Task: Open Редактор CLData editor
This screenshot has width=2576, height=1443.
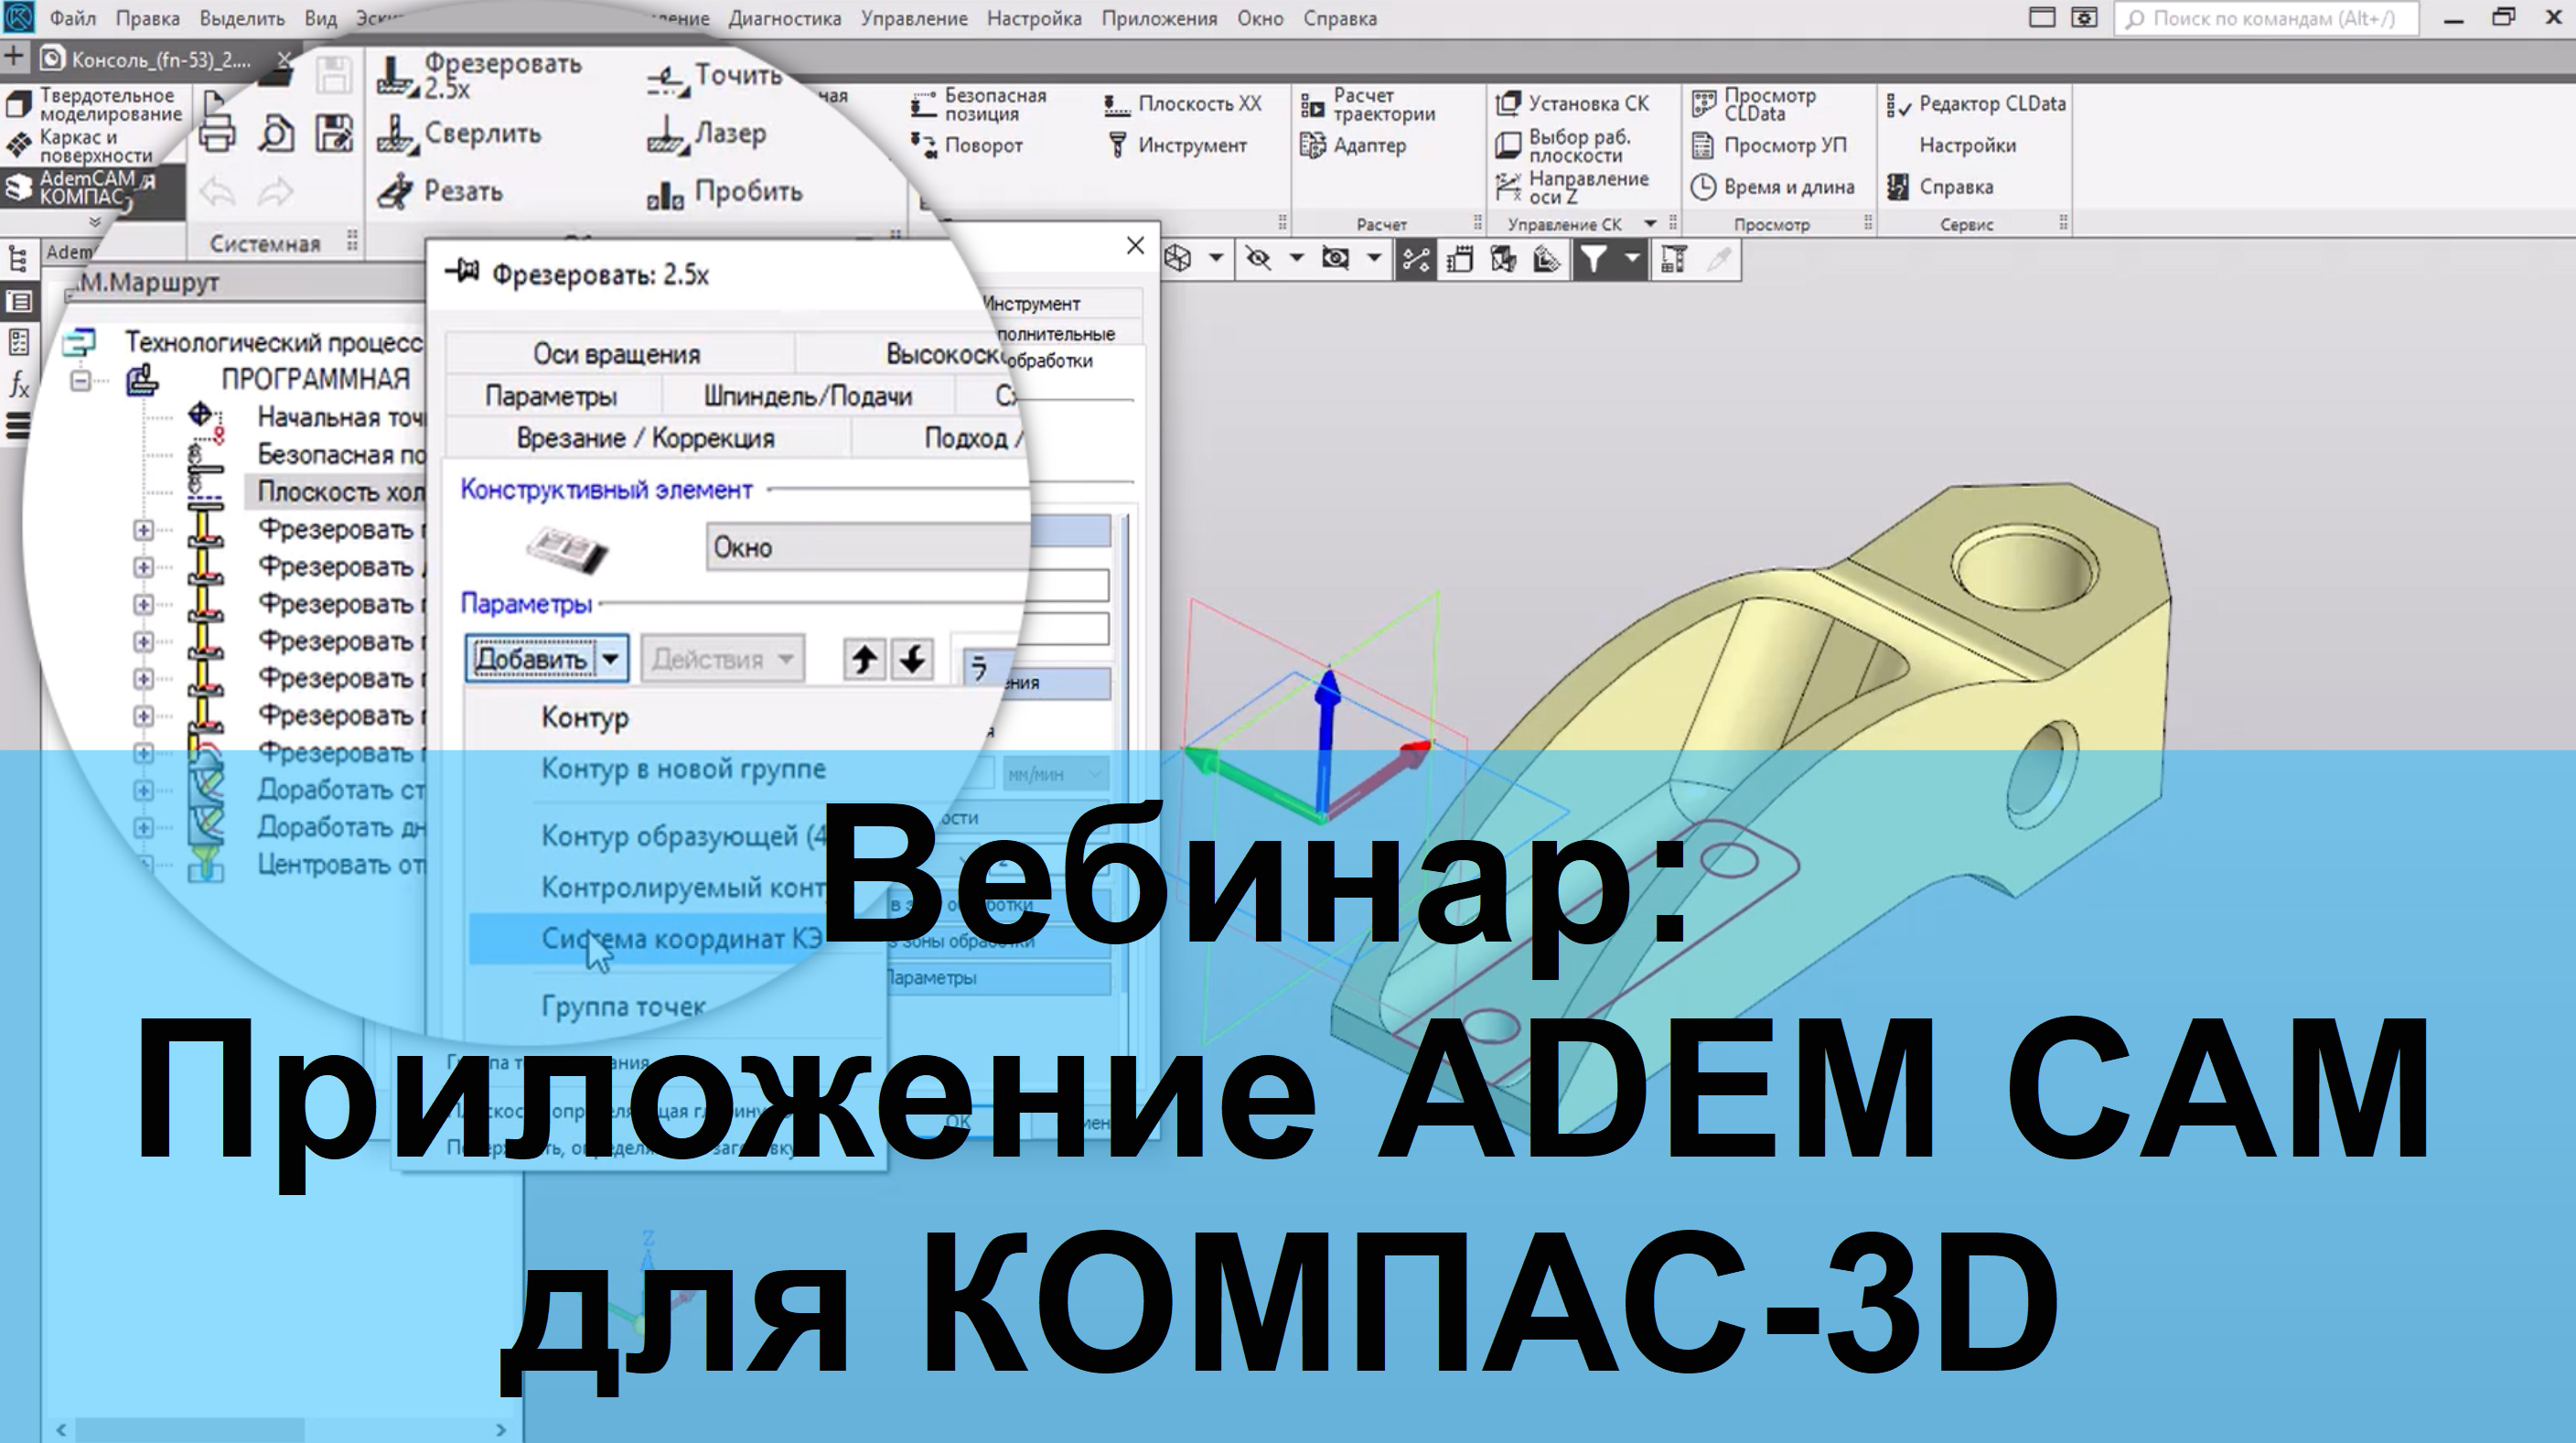Action: click(1976, 104)
